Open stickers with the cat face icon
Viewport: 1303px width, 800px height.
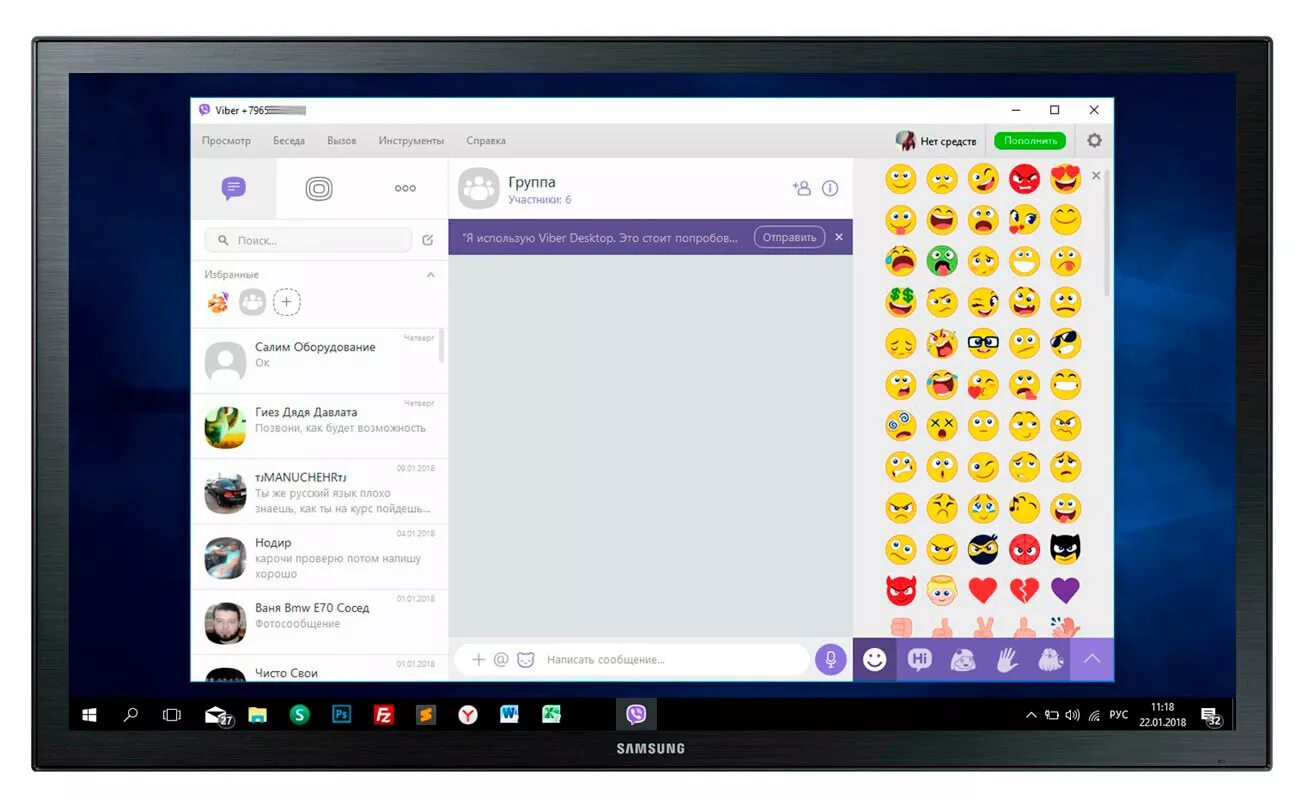[525, 659]
